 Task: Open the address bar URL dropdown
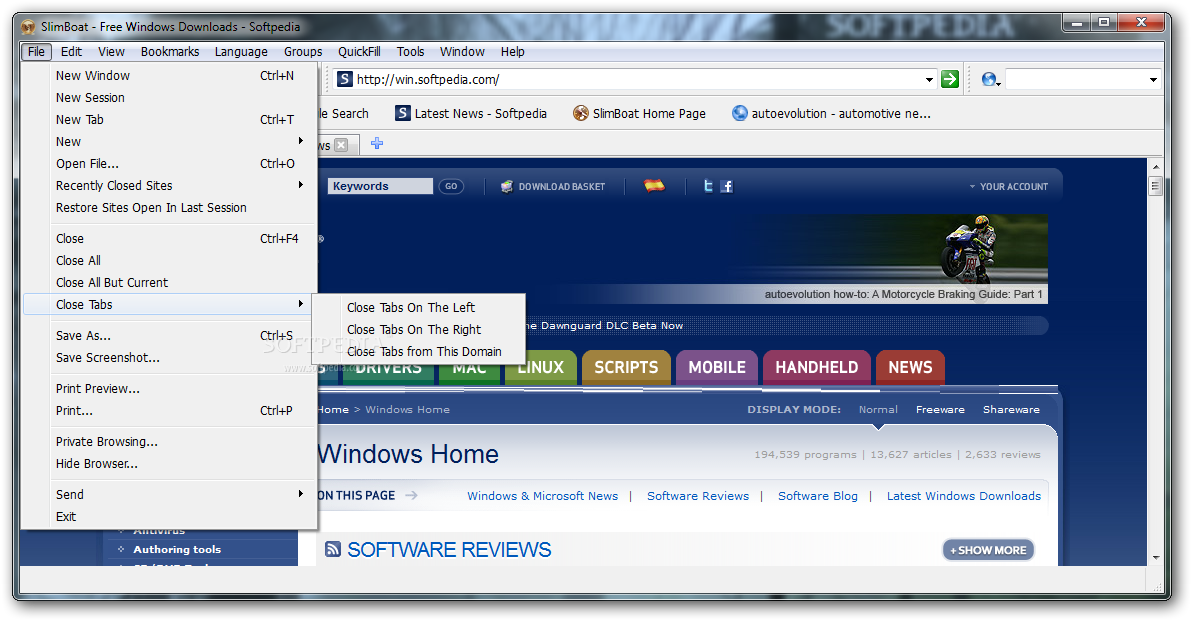[929, 80]
